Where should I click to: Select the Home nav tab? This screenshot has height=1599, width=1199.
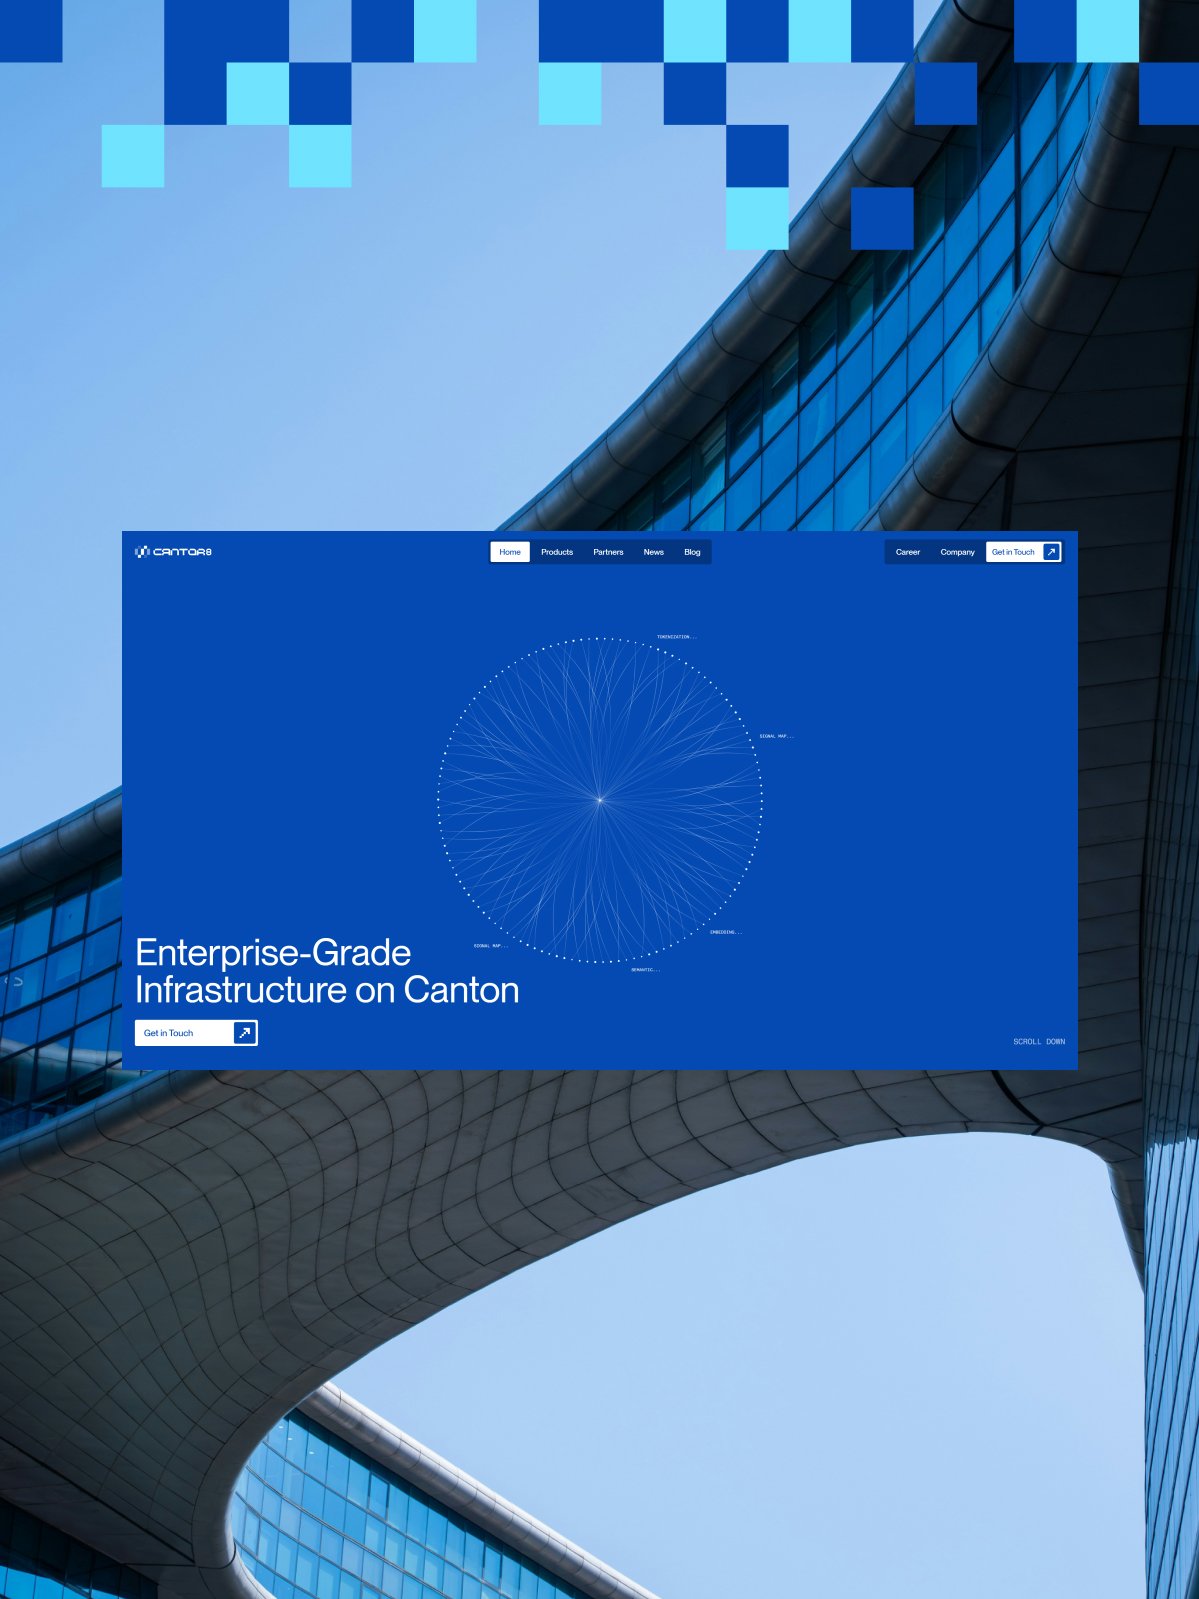(510, 552)
